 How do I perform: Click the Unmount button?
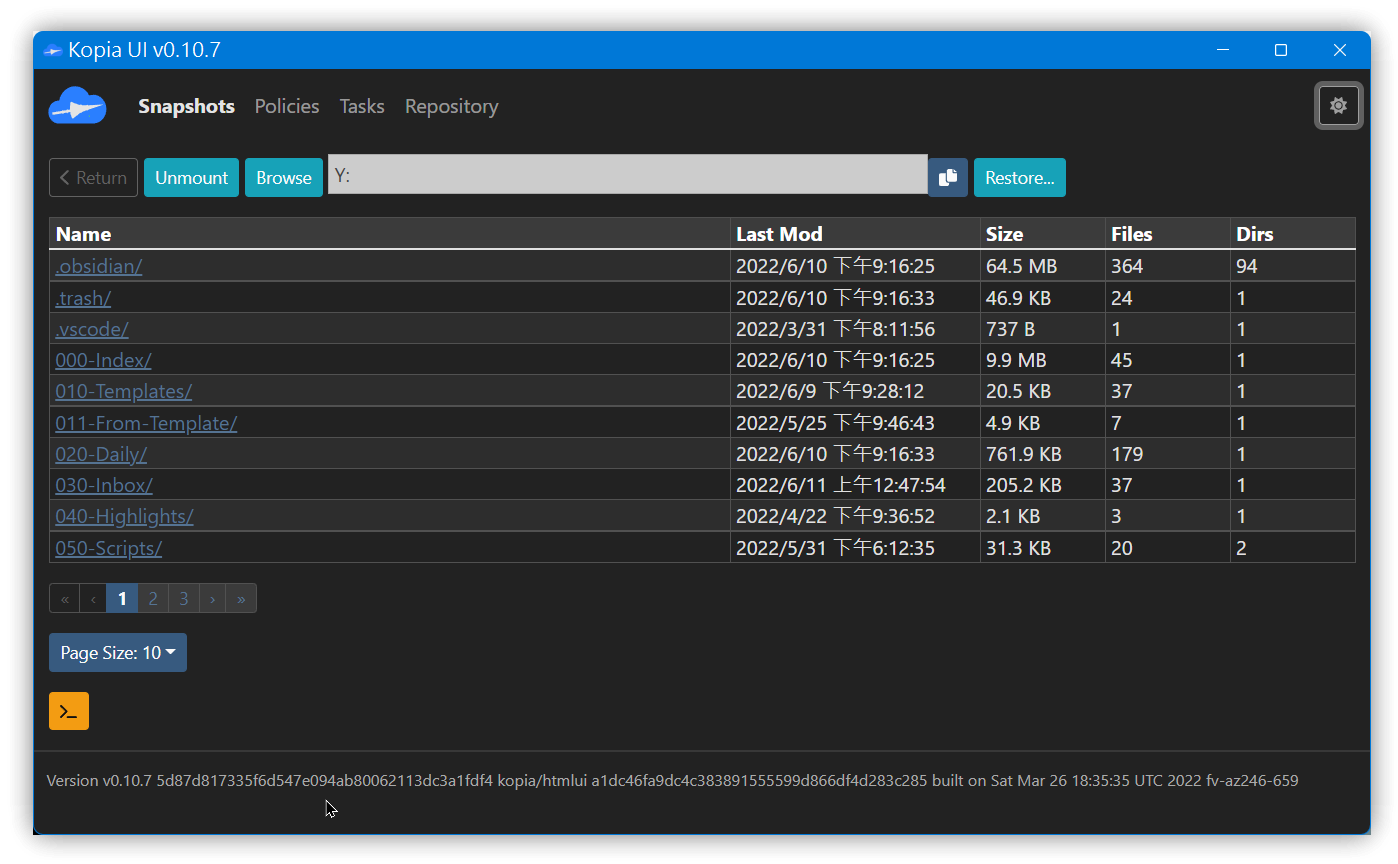point(191,177)
